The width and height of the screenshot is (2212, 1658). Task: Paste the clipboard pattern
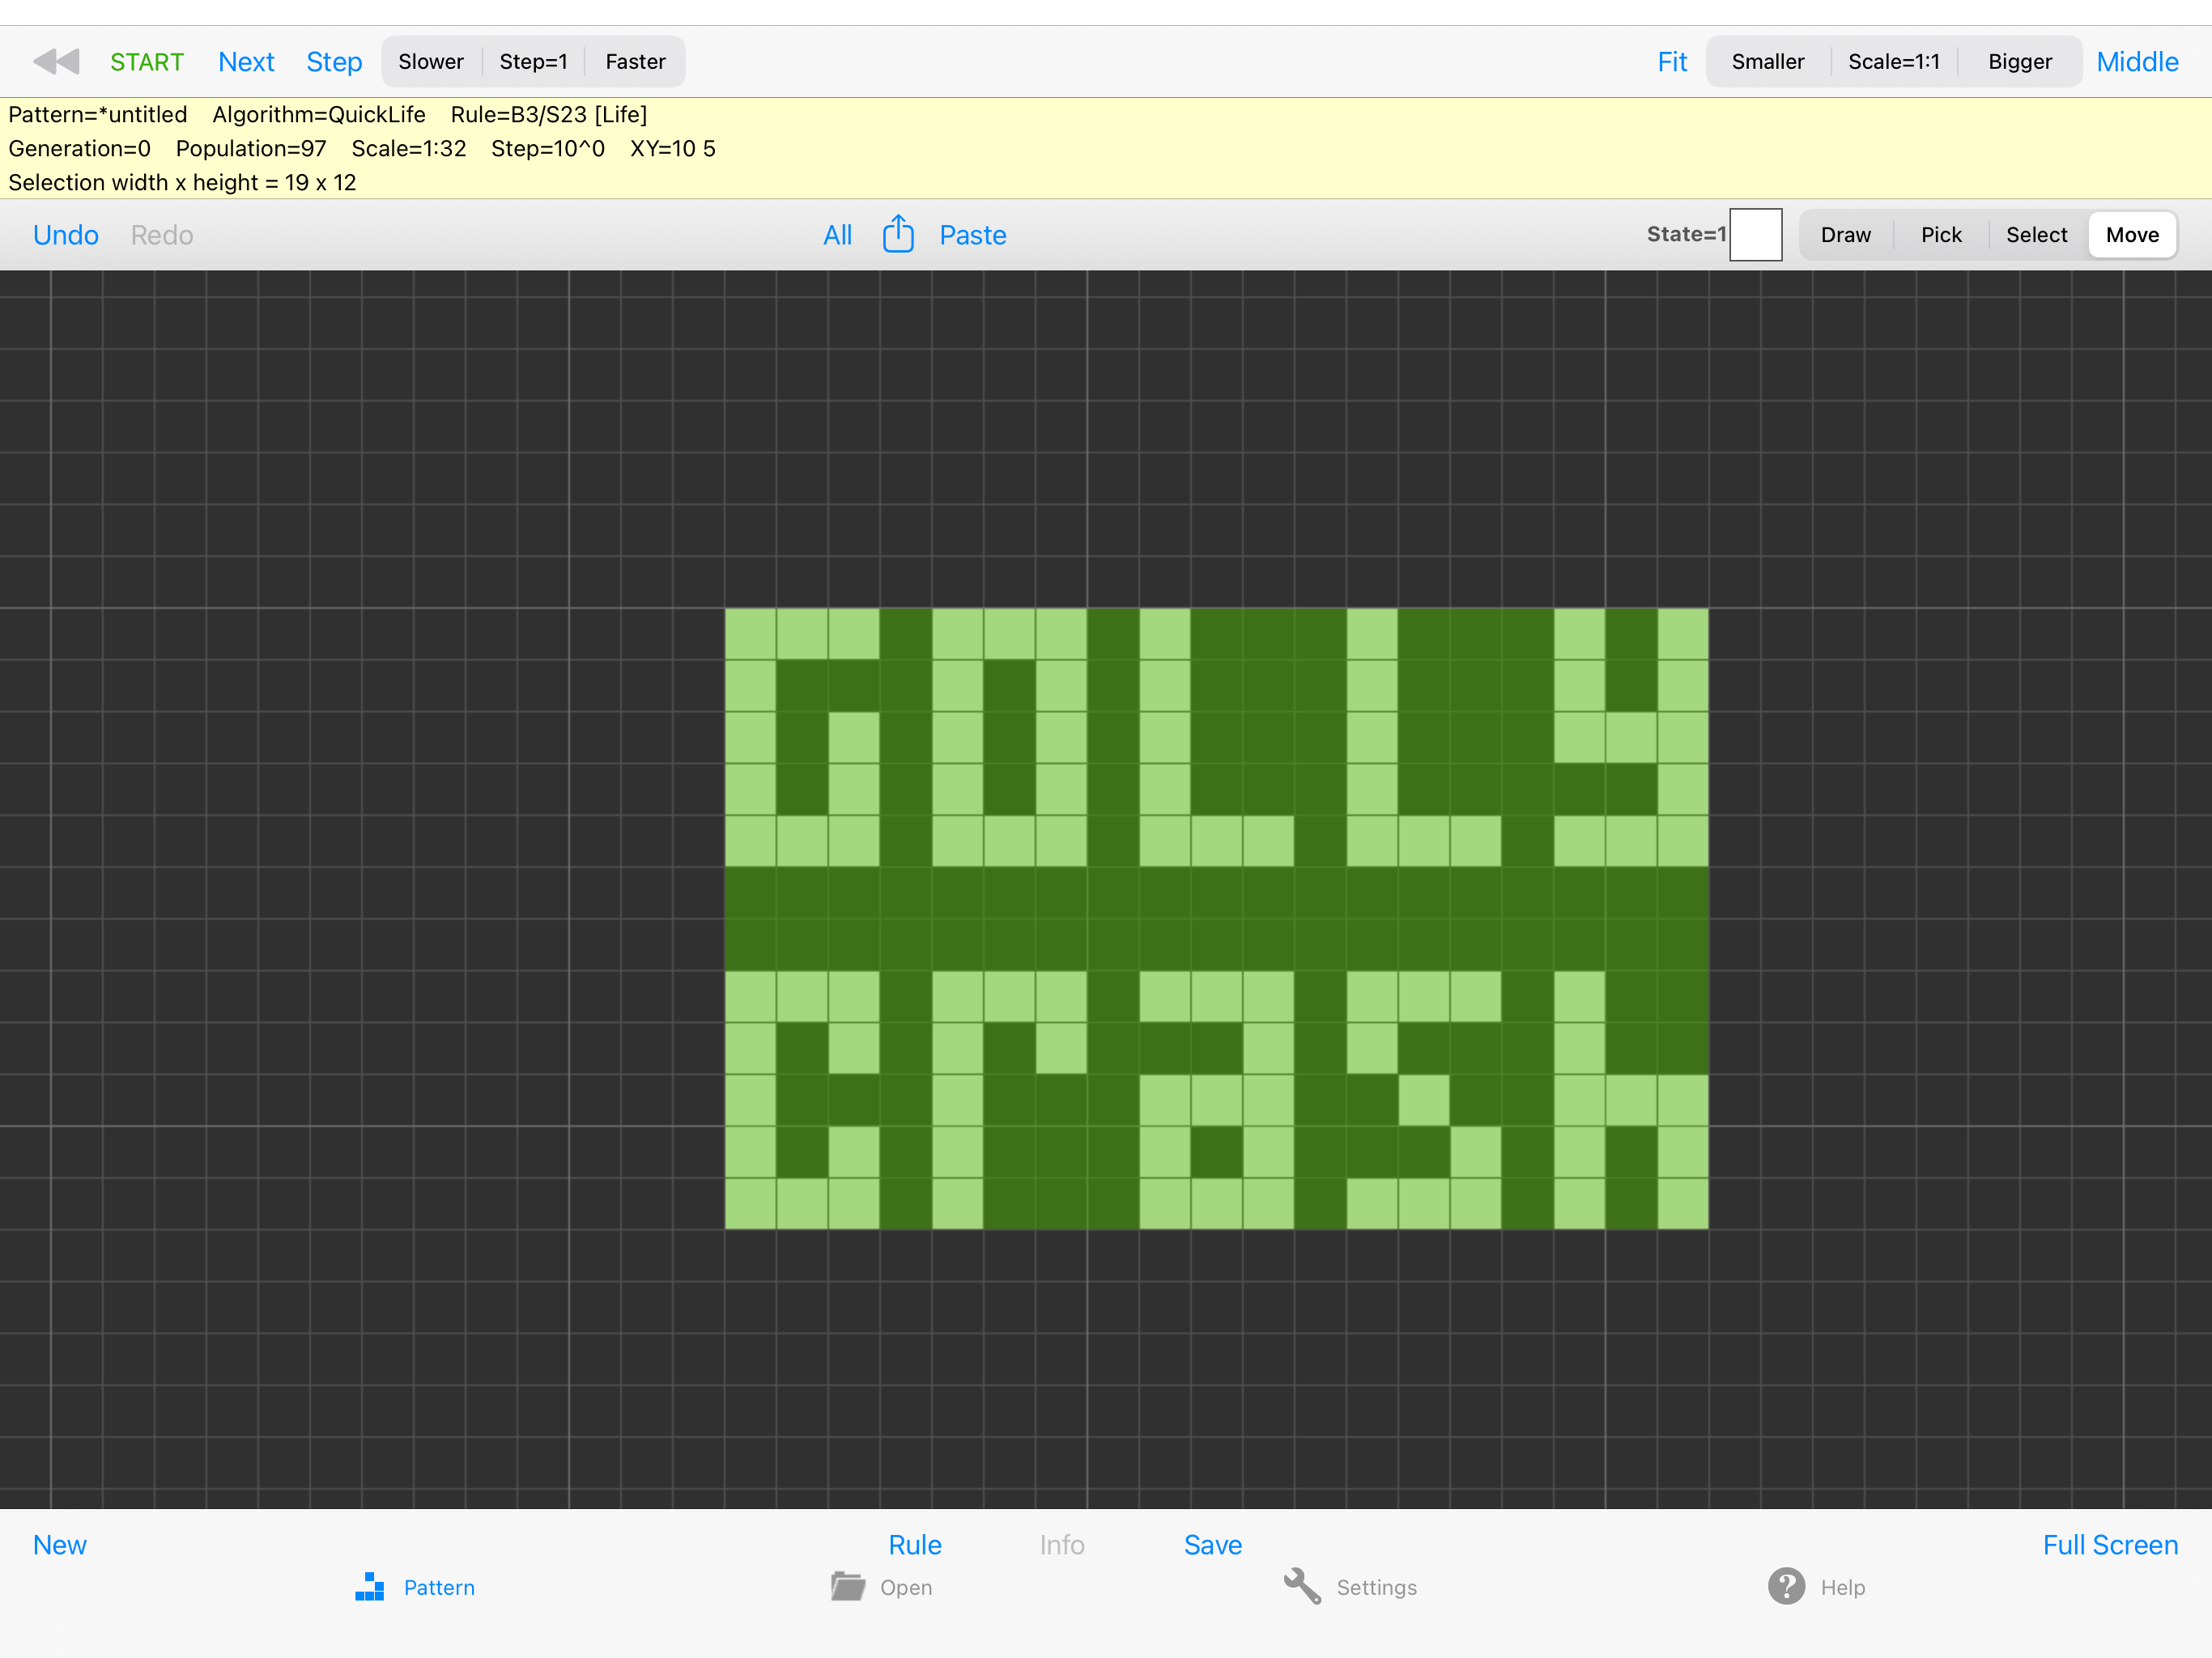click(x=973, y=235)
